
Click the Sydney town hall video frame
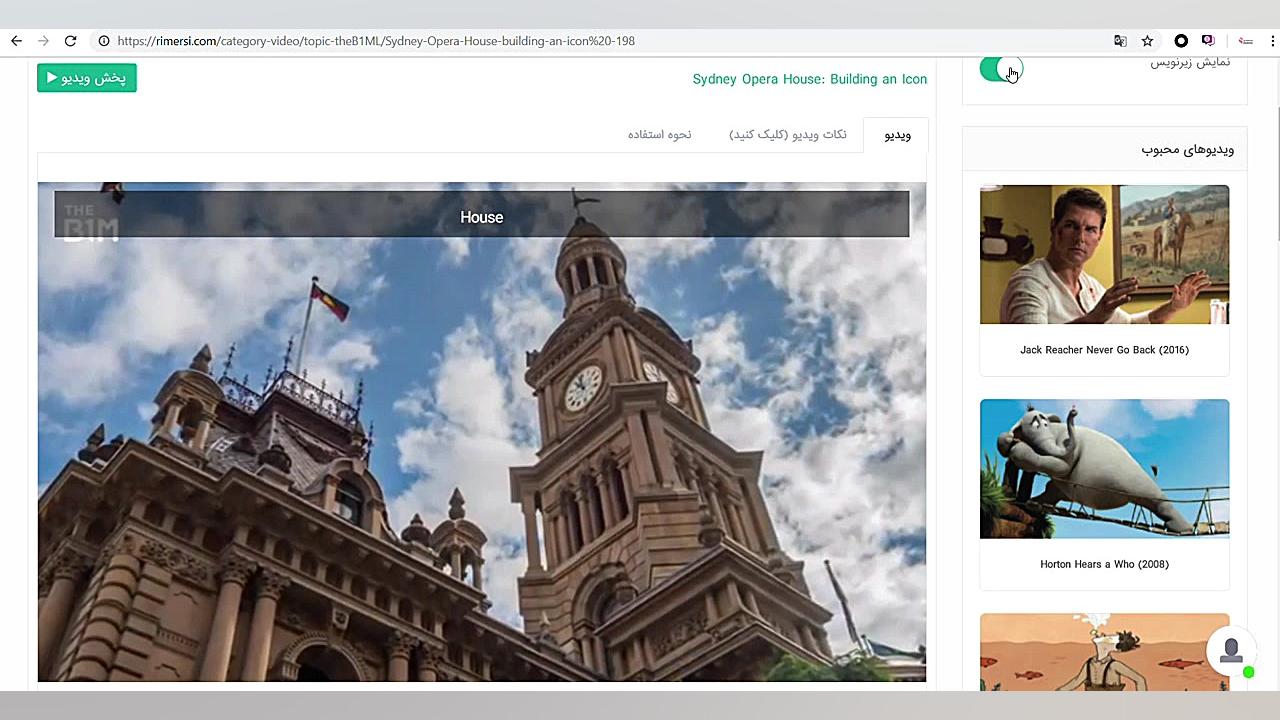482,432
